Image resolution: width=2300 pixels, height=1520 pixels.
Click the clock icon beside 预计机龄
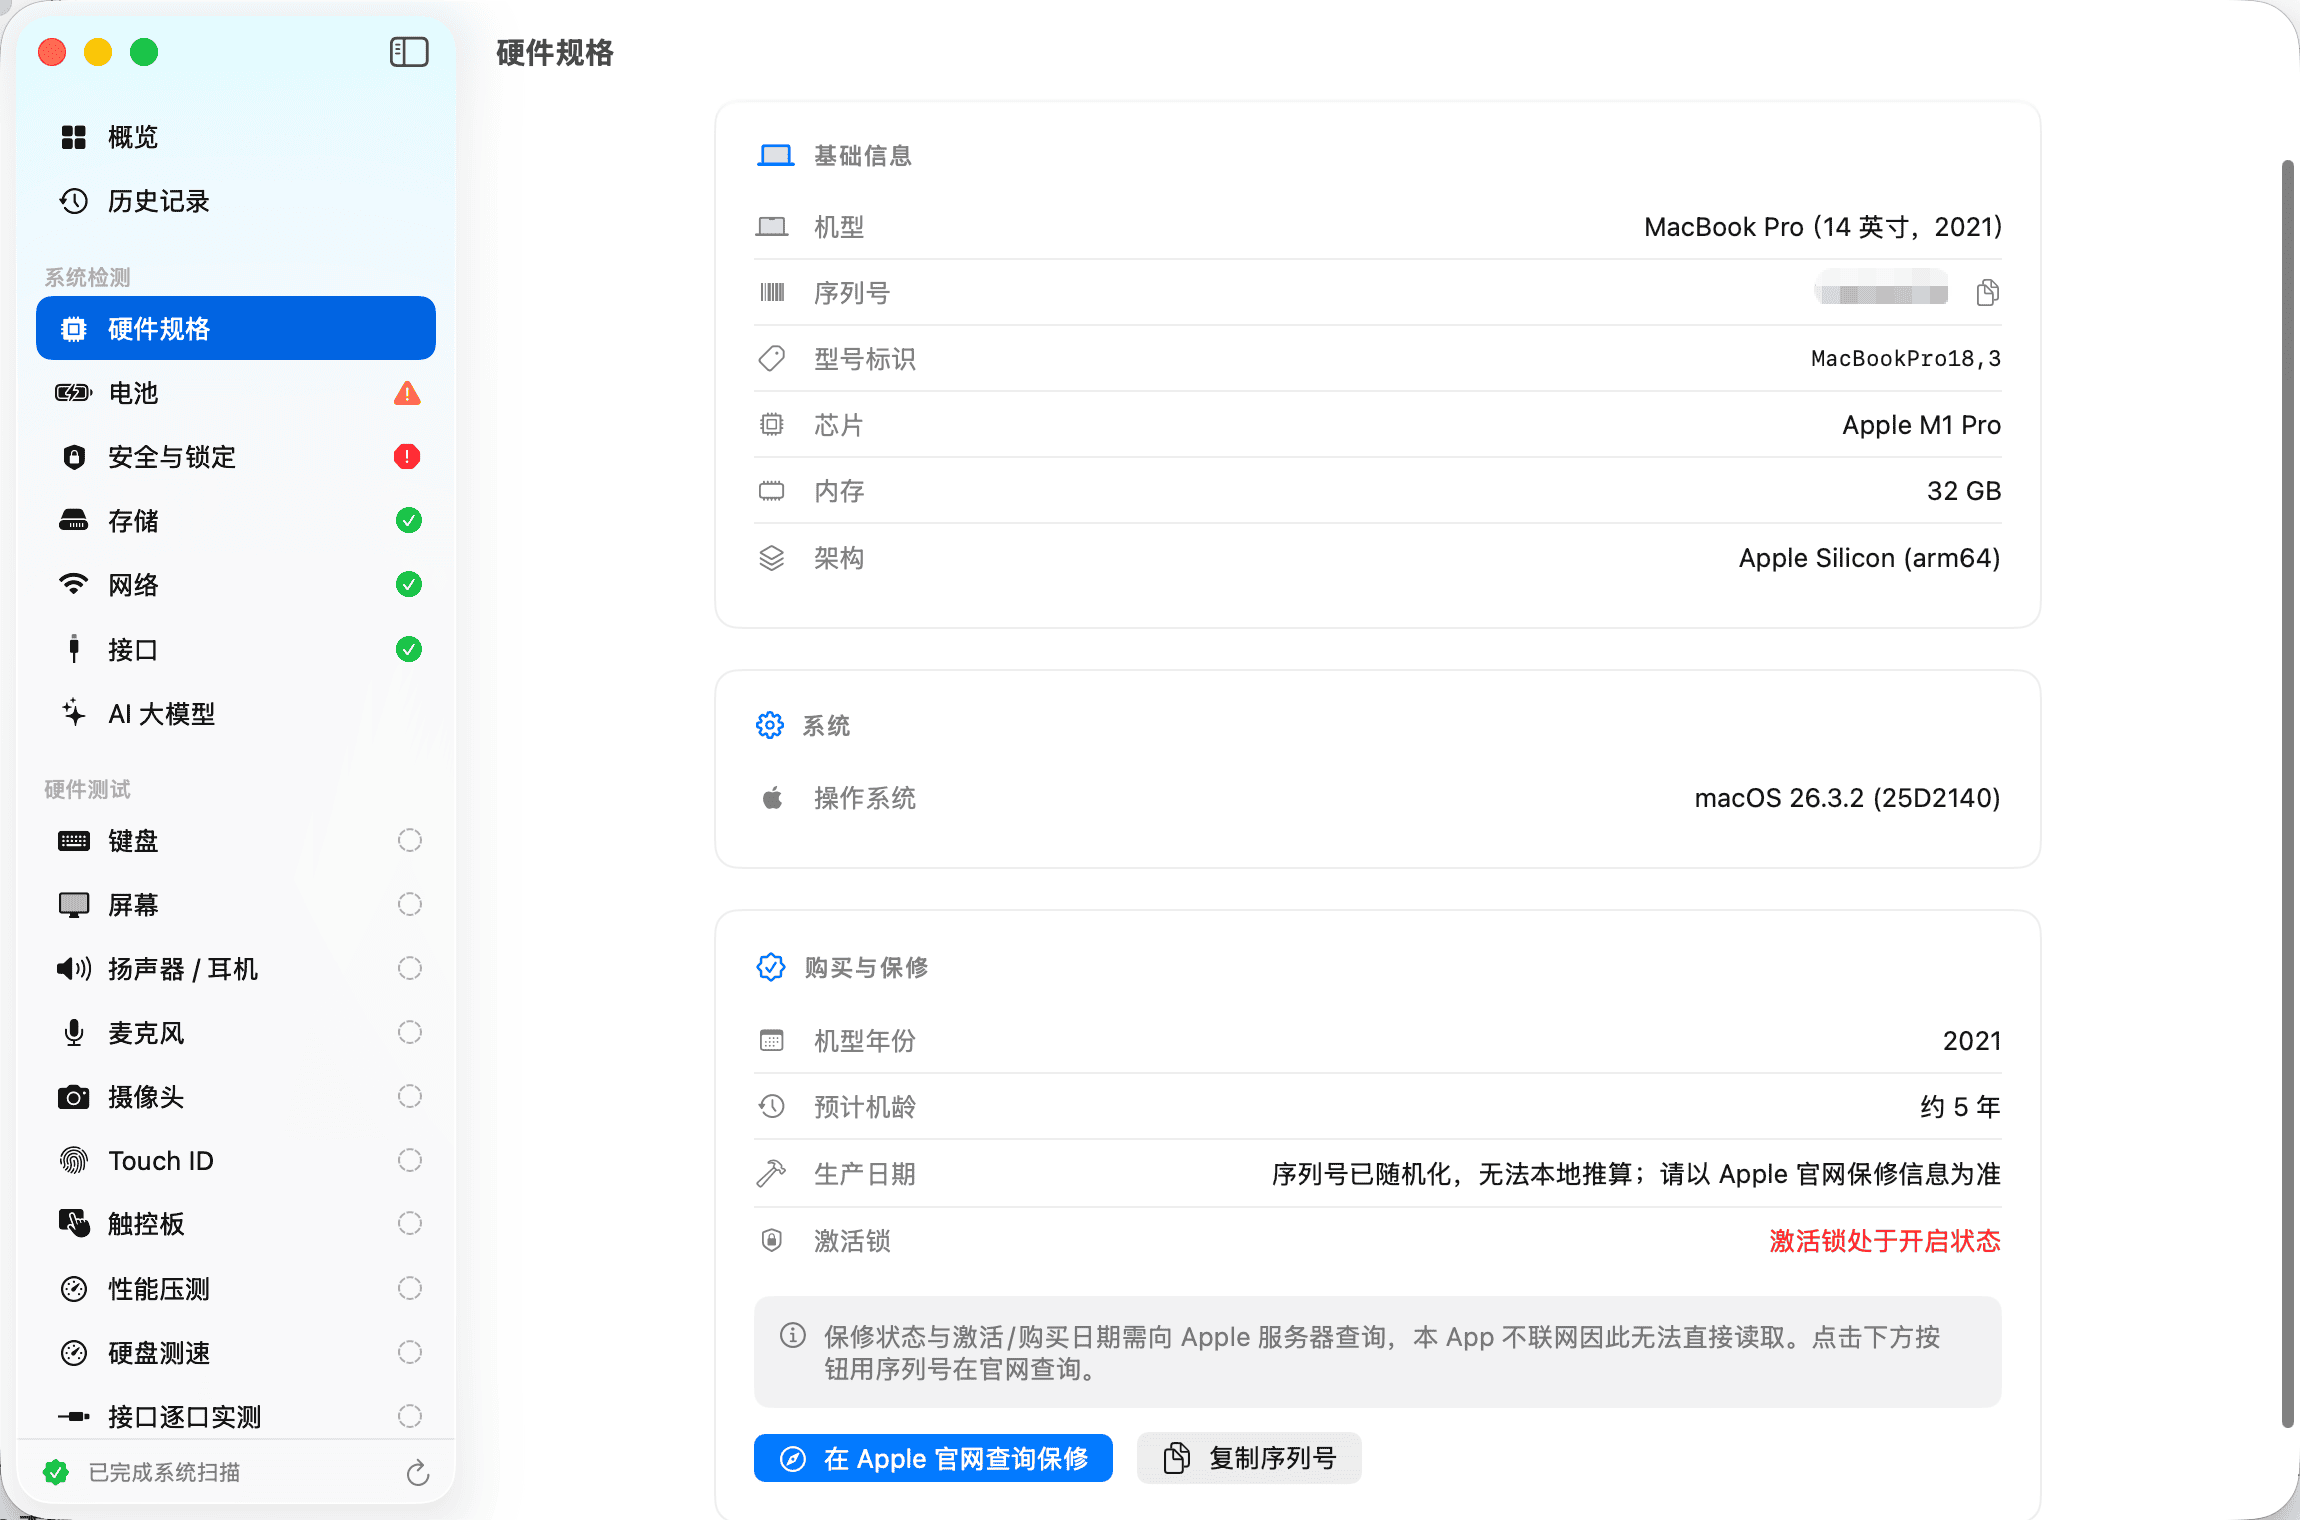coord(772,1106)
